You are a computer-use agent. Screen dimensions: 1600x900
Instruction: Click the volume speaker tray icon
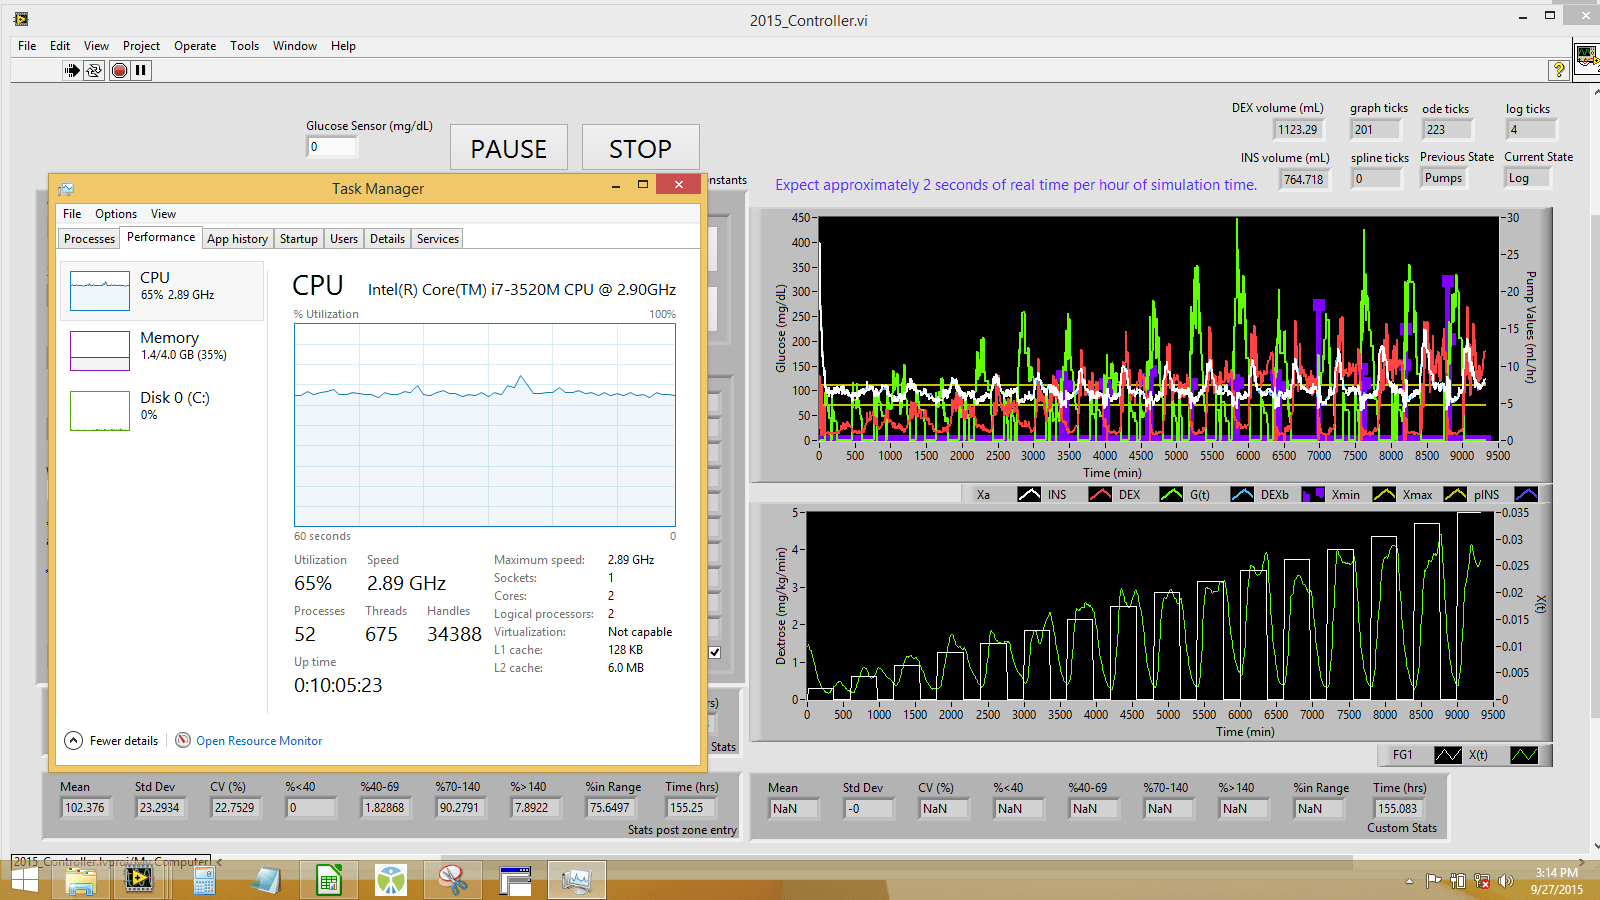coord(1506,881)
